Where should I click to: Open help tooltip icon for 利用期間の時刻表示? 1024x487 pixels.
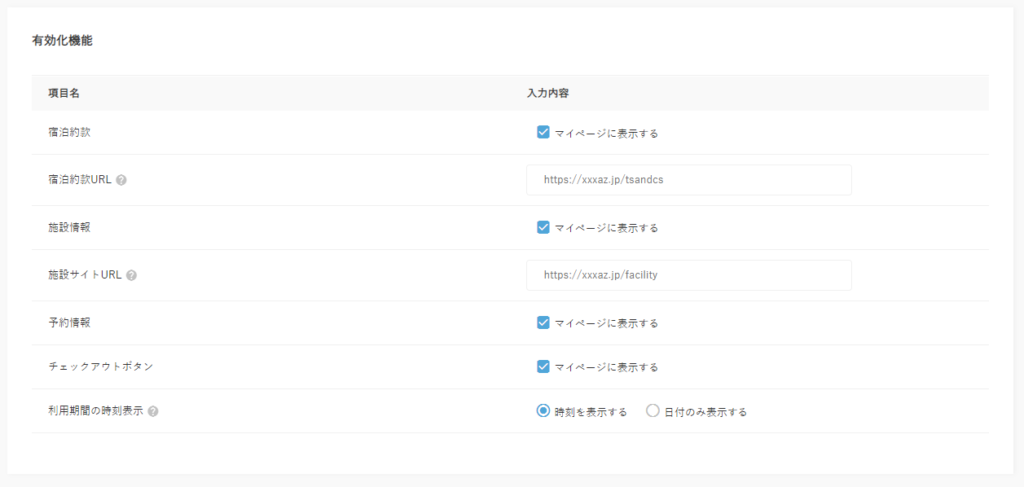[153, 411]
